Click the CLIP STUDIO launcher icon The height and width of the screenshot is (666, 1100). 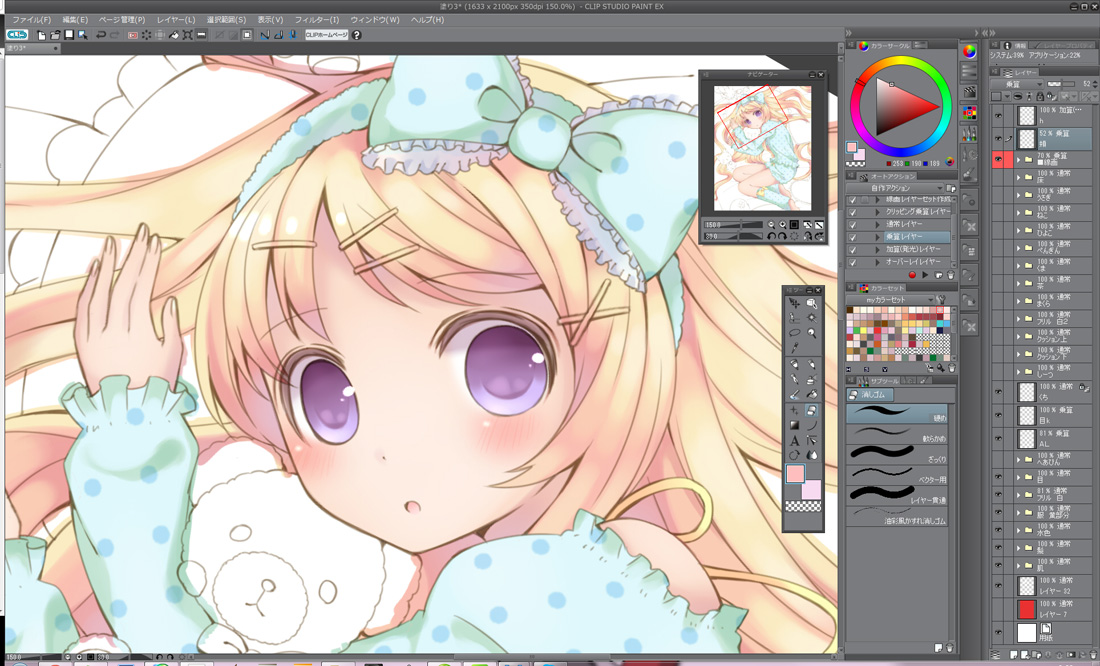(x=17, y=34)
